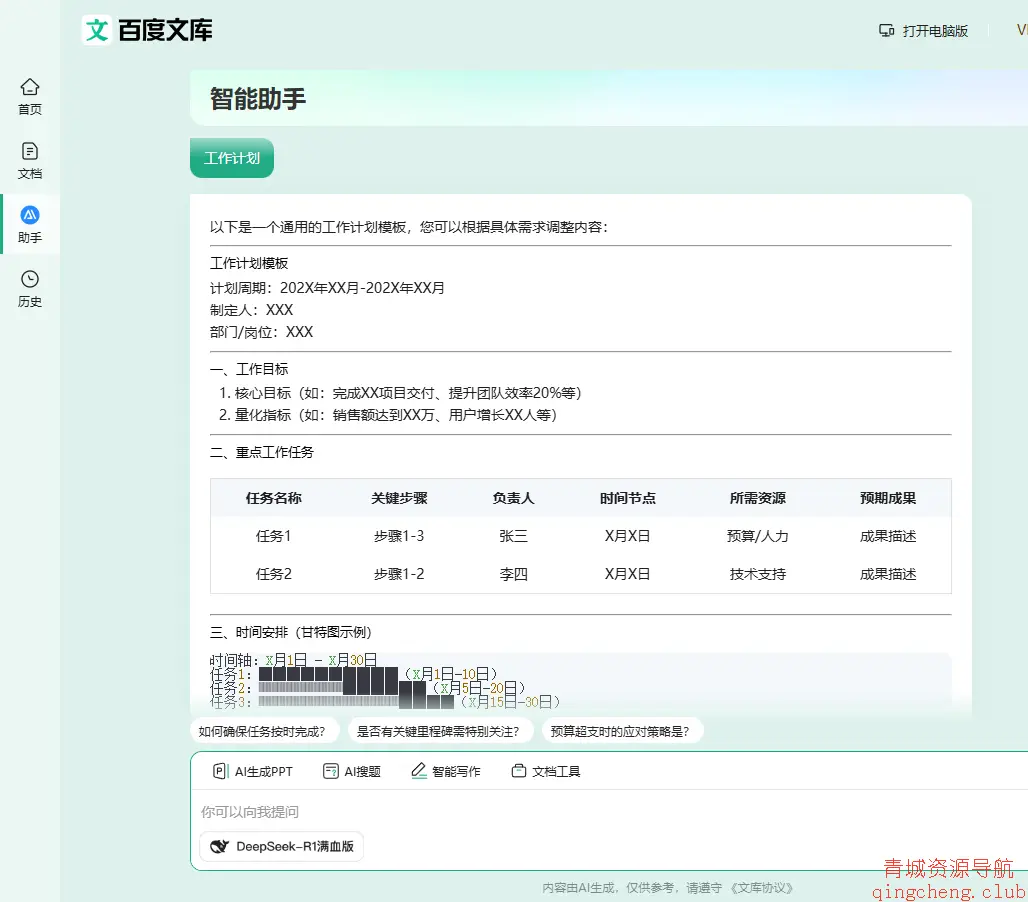
Task: Open the 智能写作 smart writing pen icon
Action: (420, 770)
